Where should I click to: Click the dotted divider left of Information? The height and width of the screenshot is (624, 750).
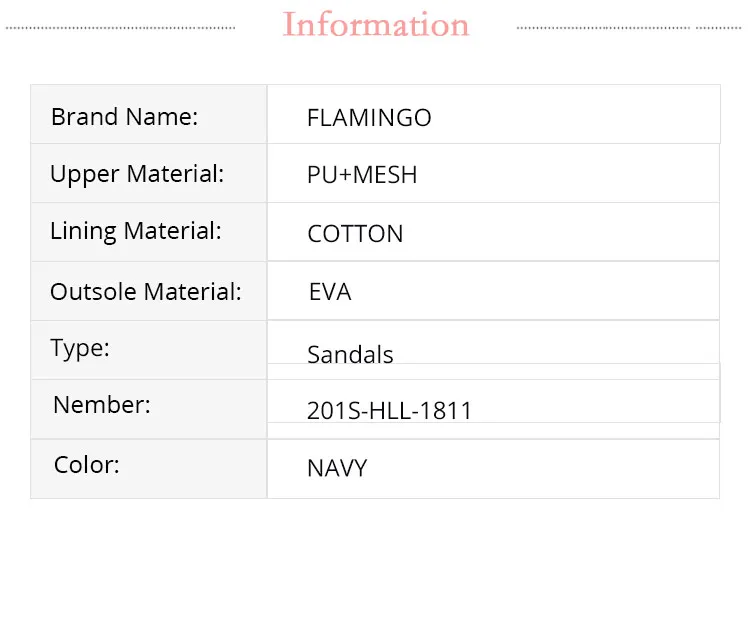(x=120, y=28)
